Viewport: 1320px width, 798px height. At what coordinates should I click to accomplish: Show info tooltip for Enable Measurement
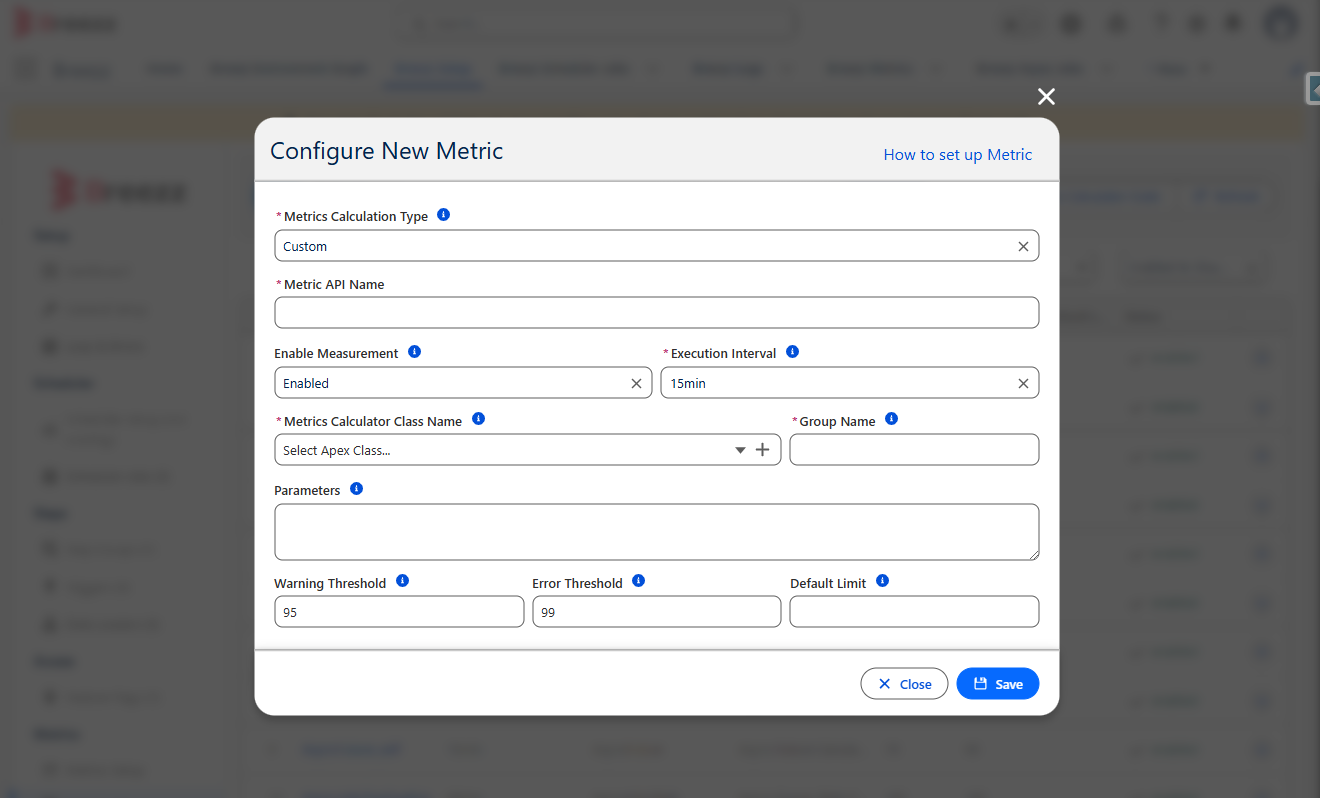[x=415, y=352]
